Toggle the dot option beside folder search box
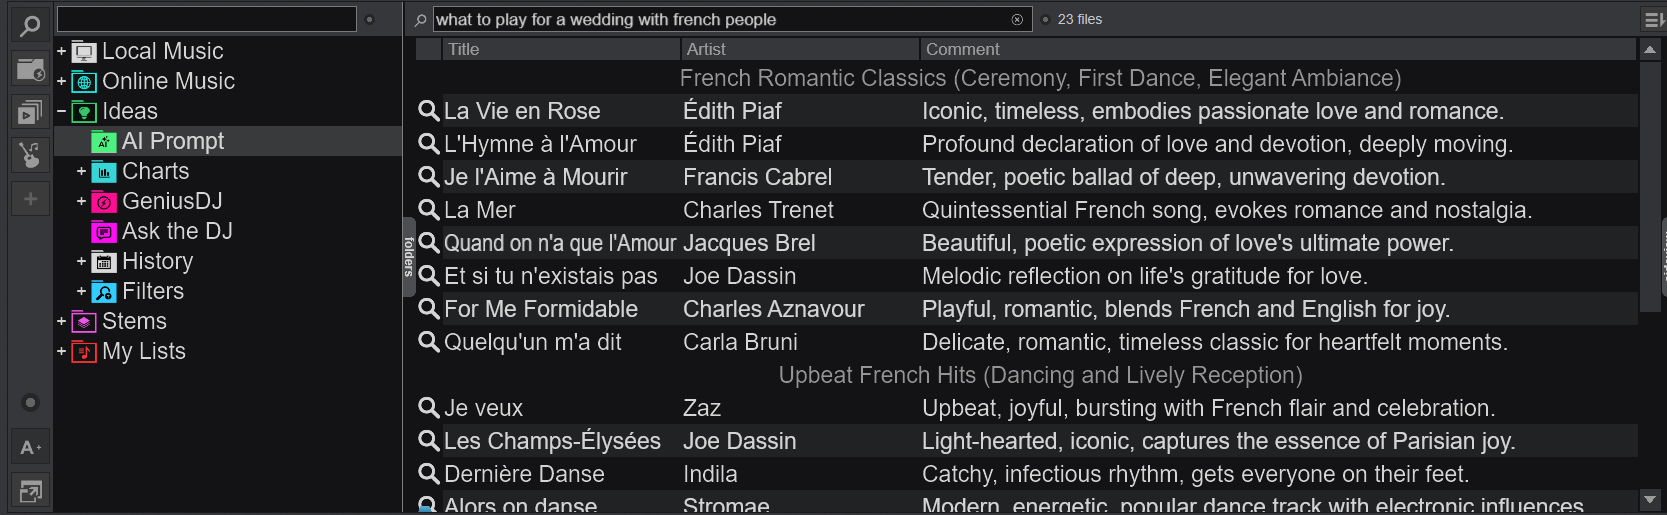Image resolution: width=1667 pixels, height=515 pixels. (x=370, y=20)
